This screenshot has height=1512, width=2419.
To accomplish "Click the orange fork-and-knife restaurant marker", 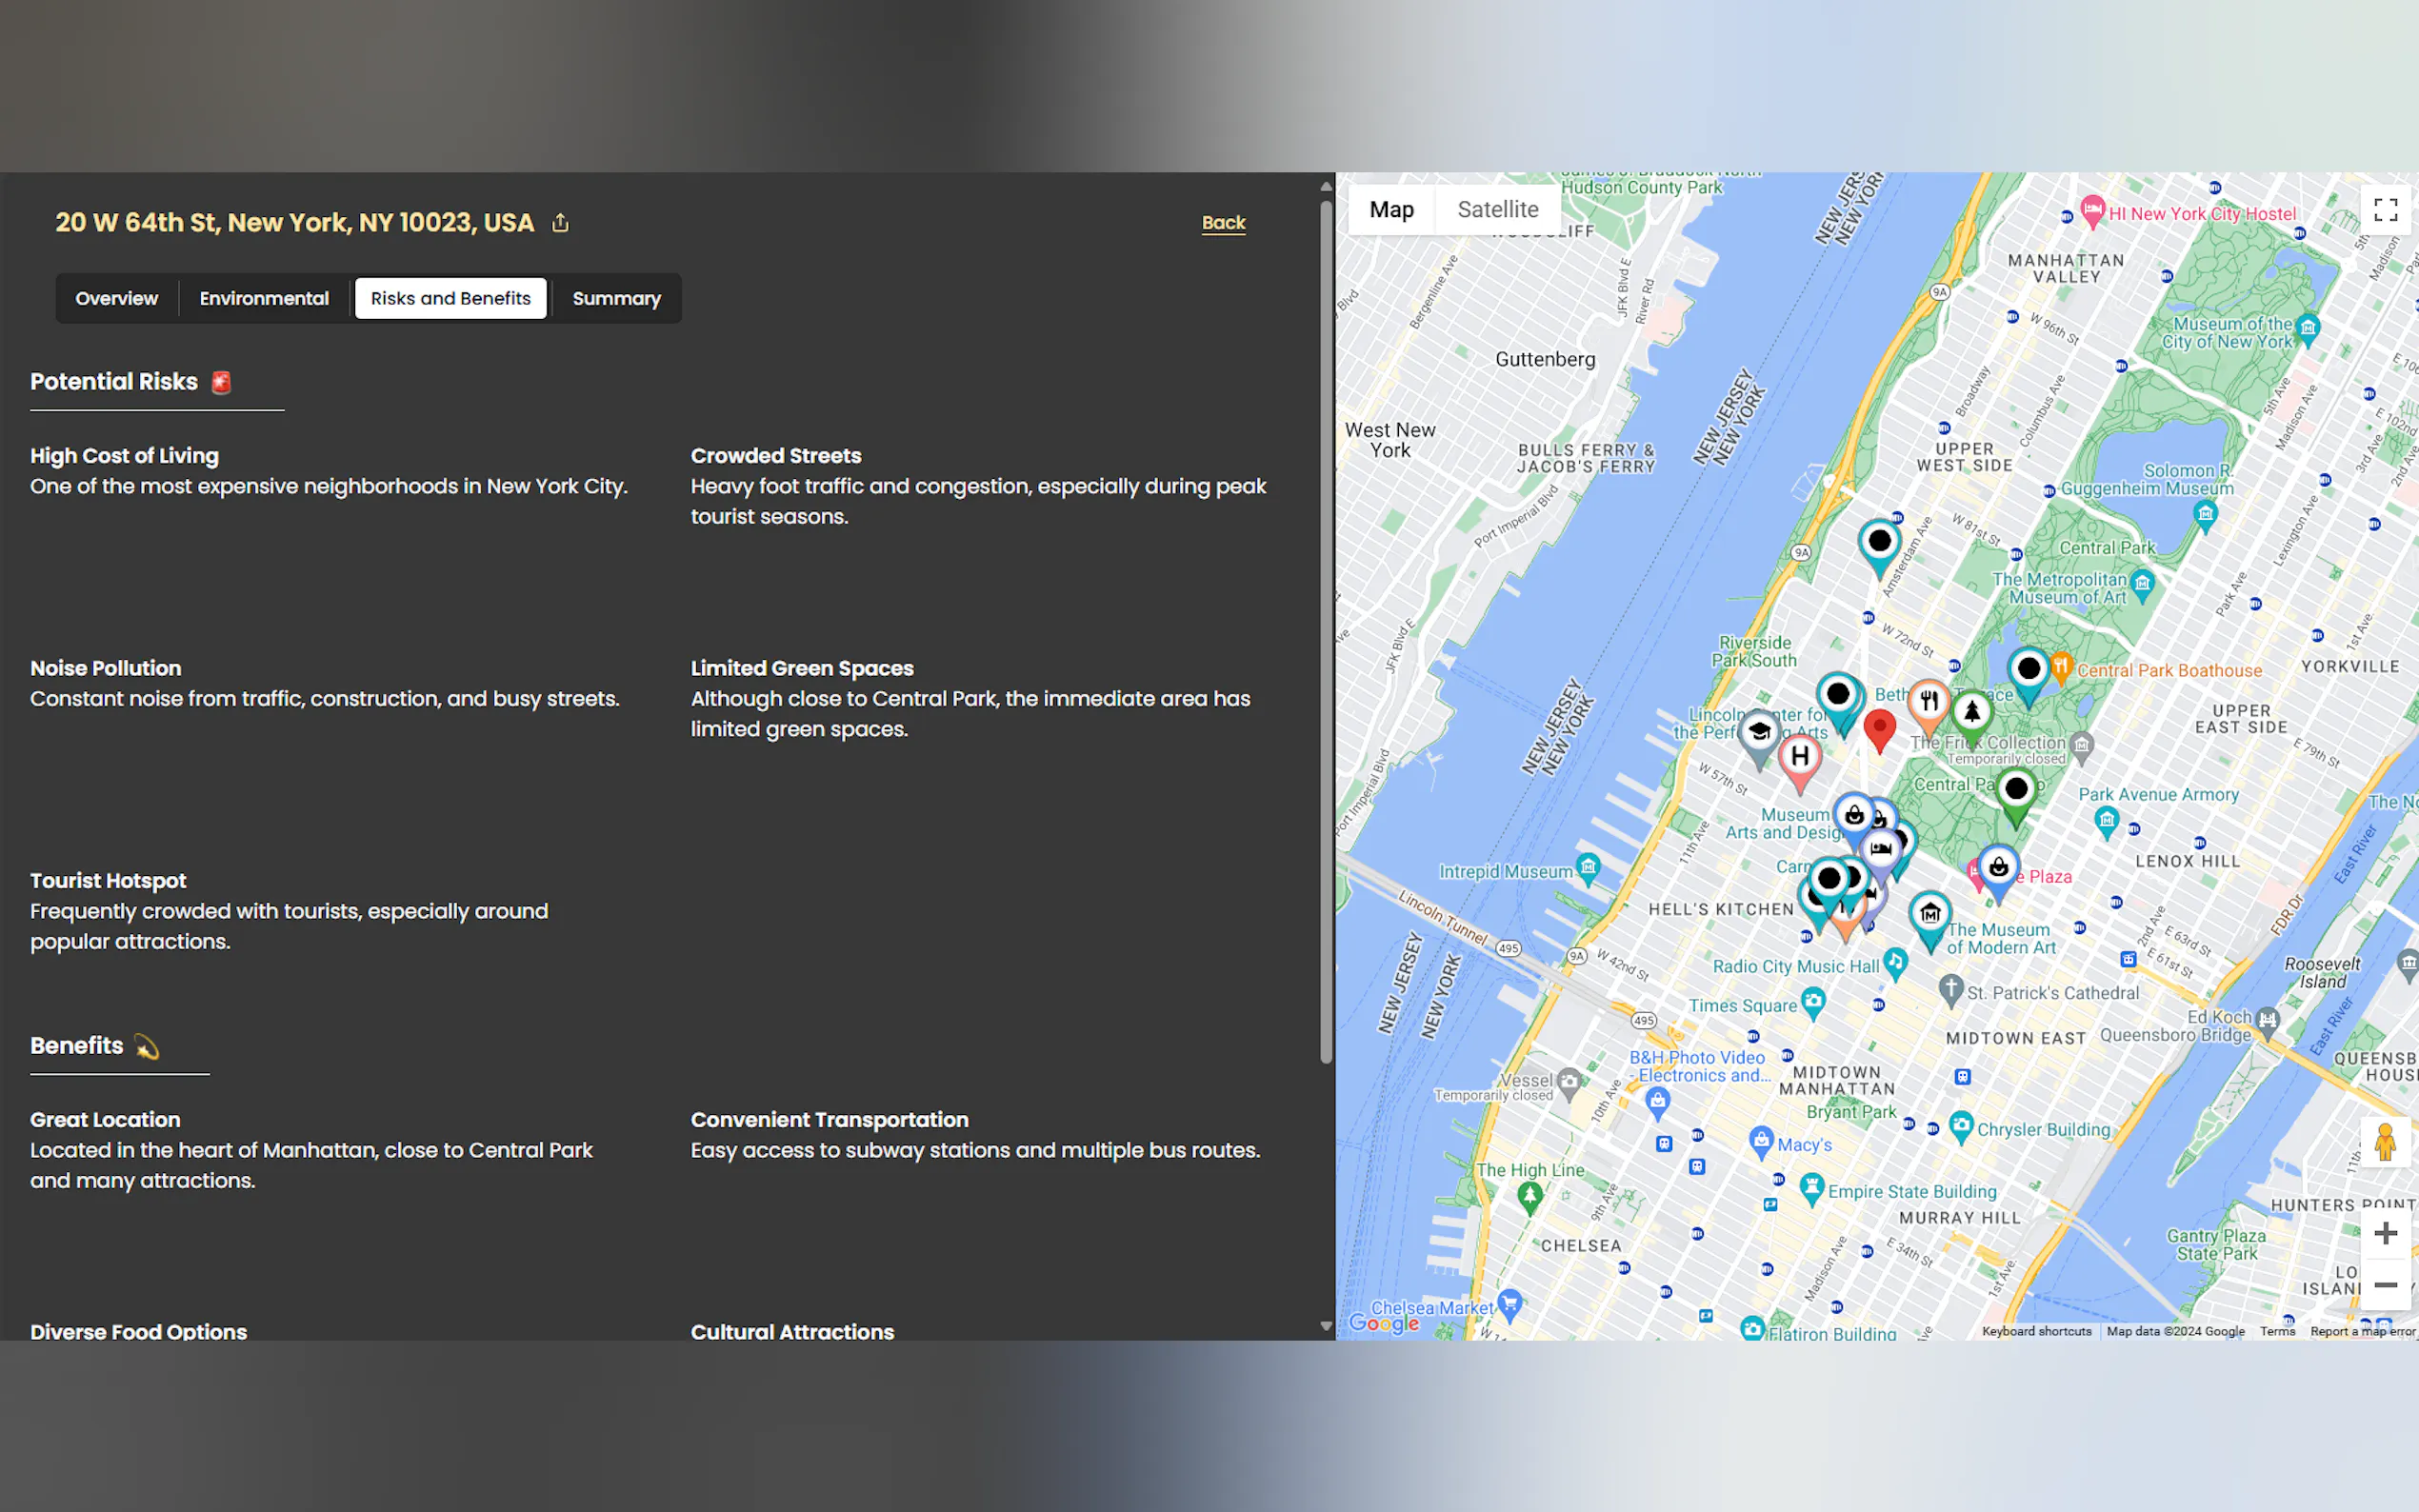I will pos(1929,701).
